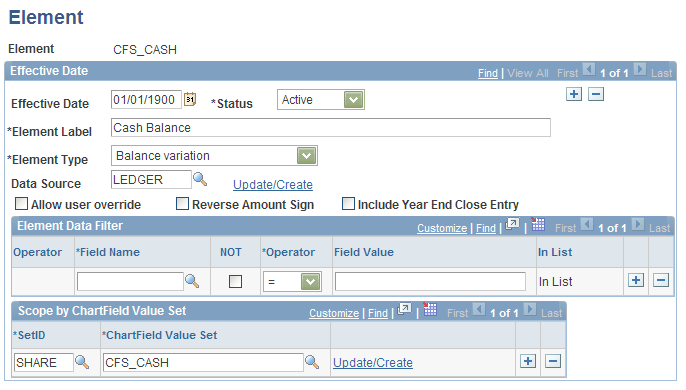Customize the Element Data Filter grid
The width and height of the screenshot is (686, 390).
(442, 228)
